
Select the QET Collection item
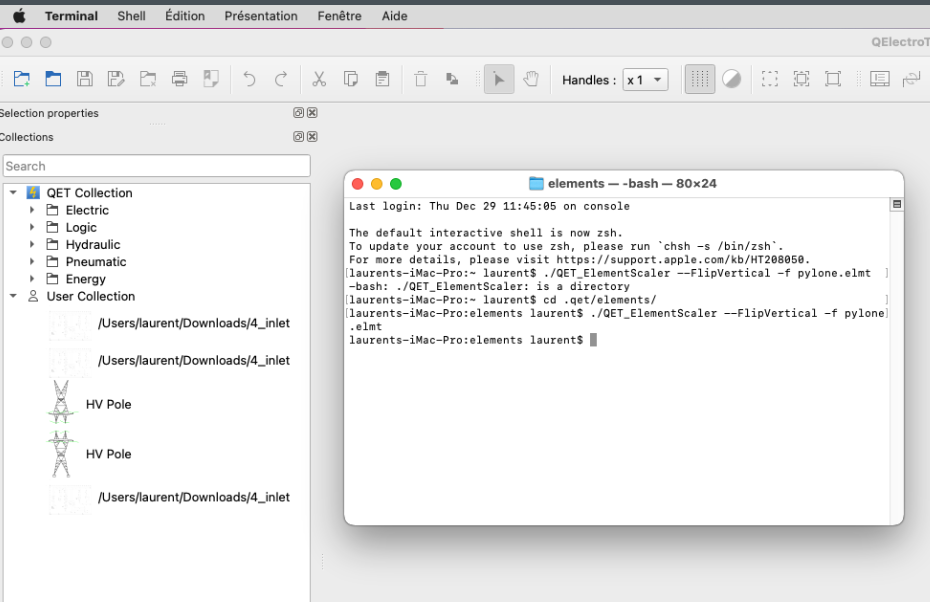[89, 193]
